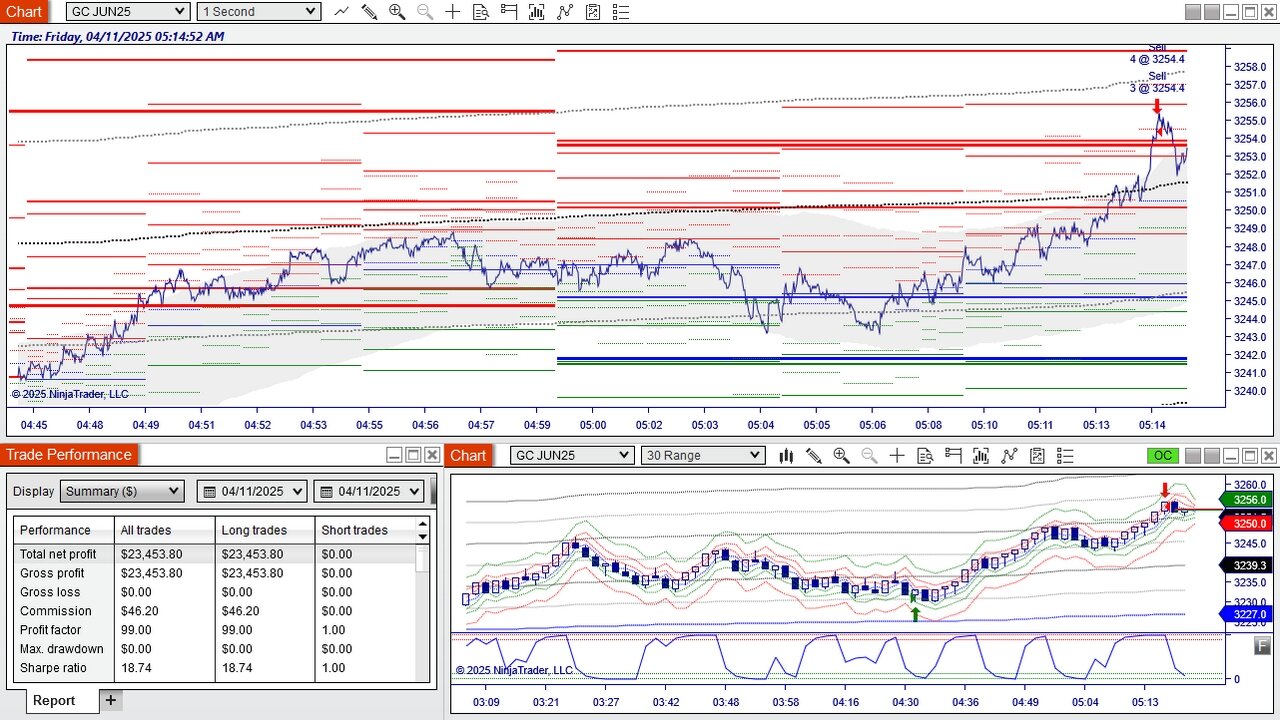Image resolution: width=1280 pixels, height=720 pixels.
Task: Open chart style icon in 1 Second chart
Action: click(x=342, y=11)
